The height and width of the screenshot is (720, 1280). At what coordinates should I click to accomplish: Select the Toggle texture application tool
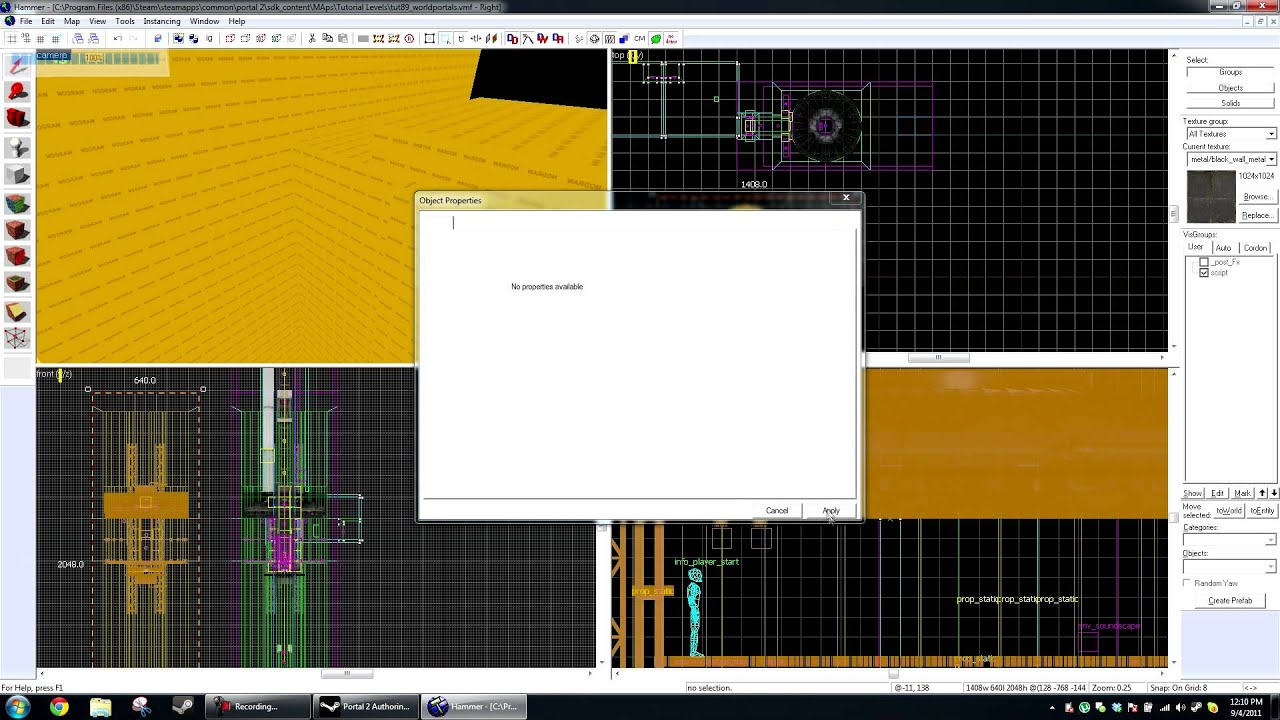(x=17, y=204)
